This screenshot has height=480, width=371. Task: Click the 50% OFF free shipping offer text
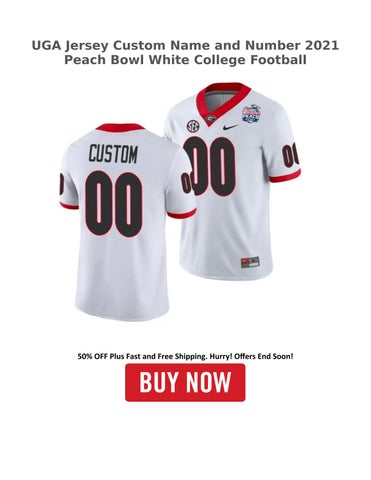[185, 356]
